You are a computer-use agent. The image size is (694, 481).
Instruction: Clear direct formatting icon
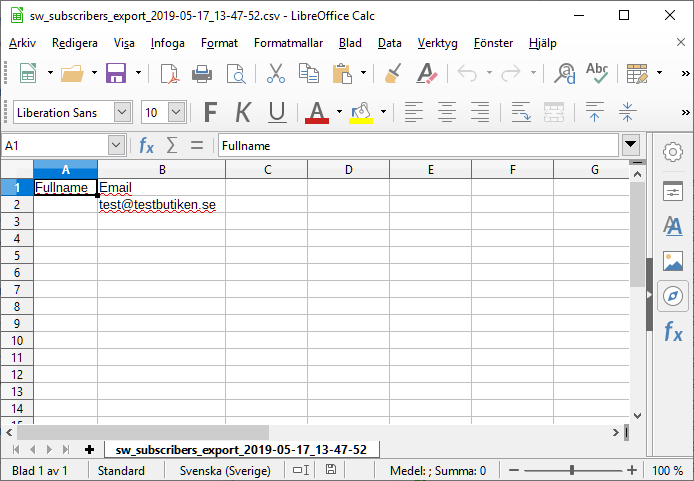(427, 73)
